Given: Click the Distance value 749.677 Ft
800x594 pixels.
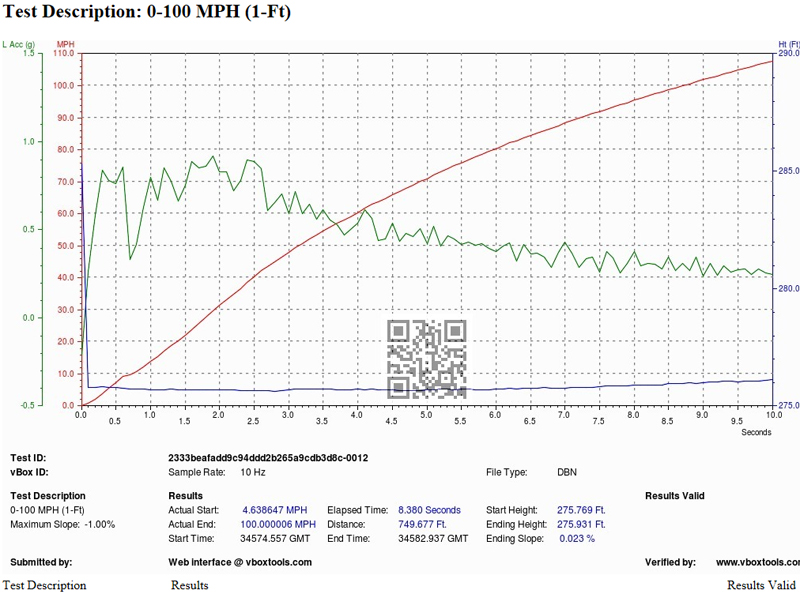Looking at the screenshot, I should tap(424, 523).
